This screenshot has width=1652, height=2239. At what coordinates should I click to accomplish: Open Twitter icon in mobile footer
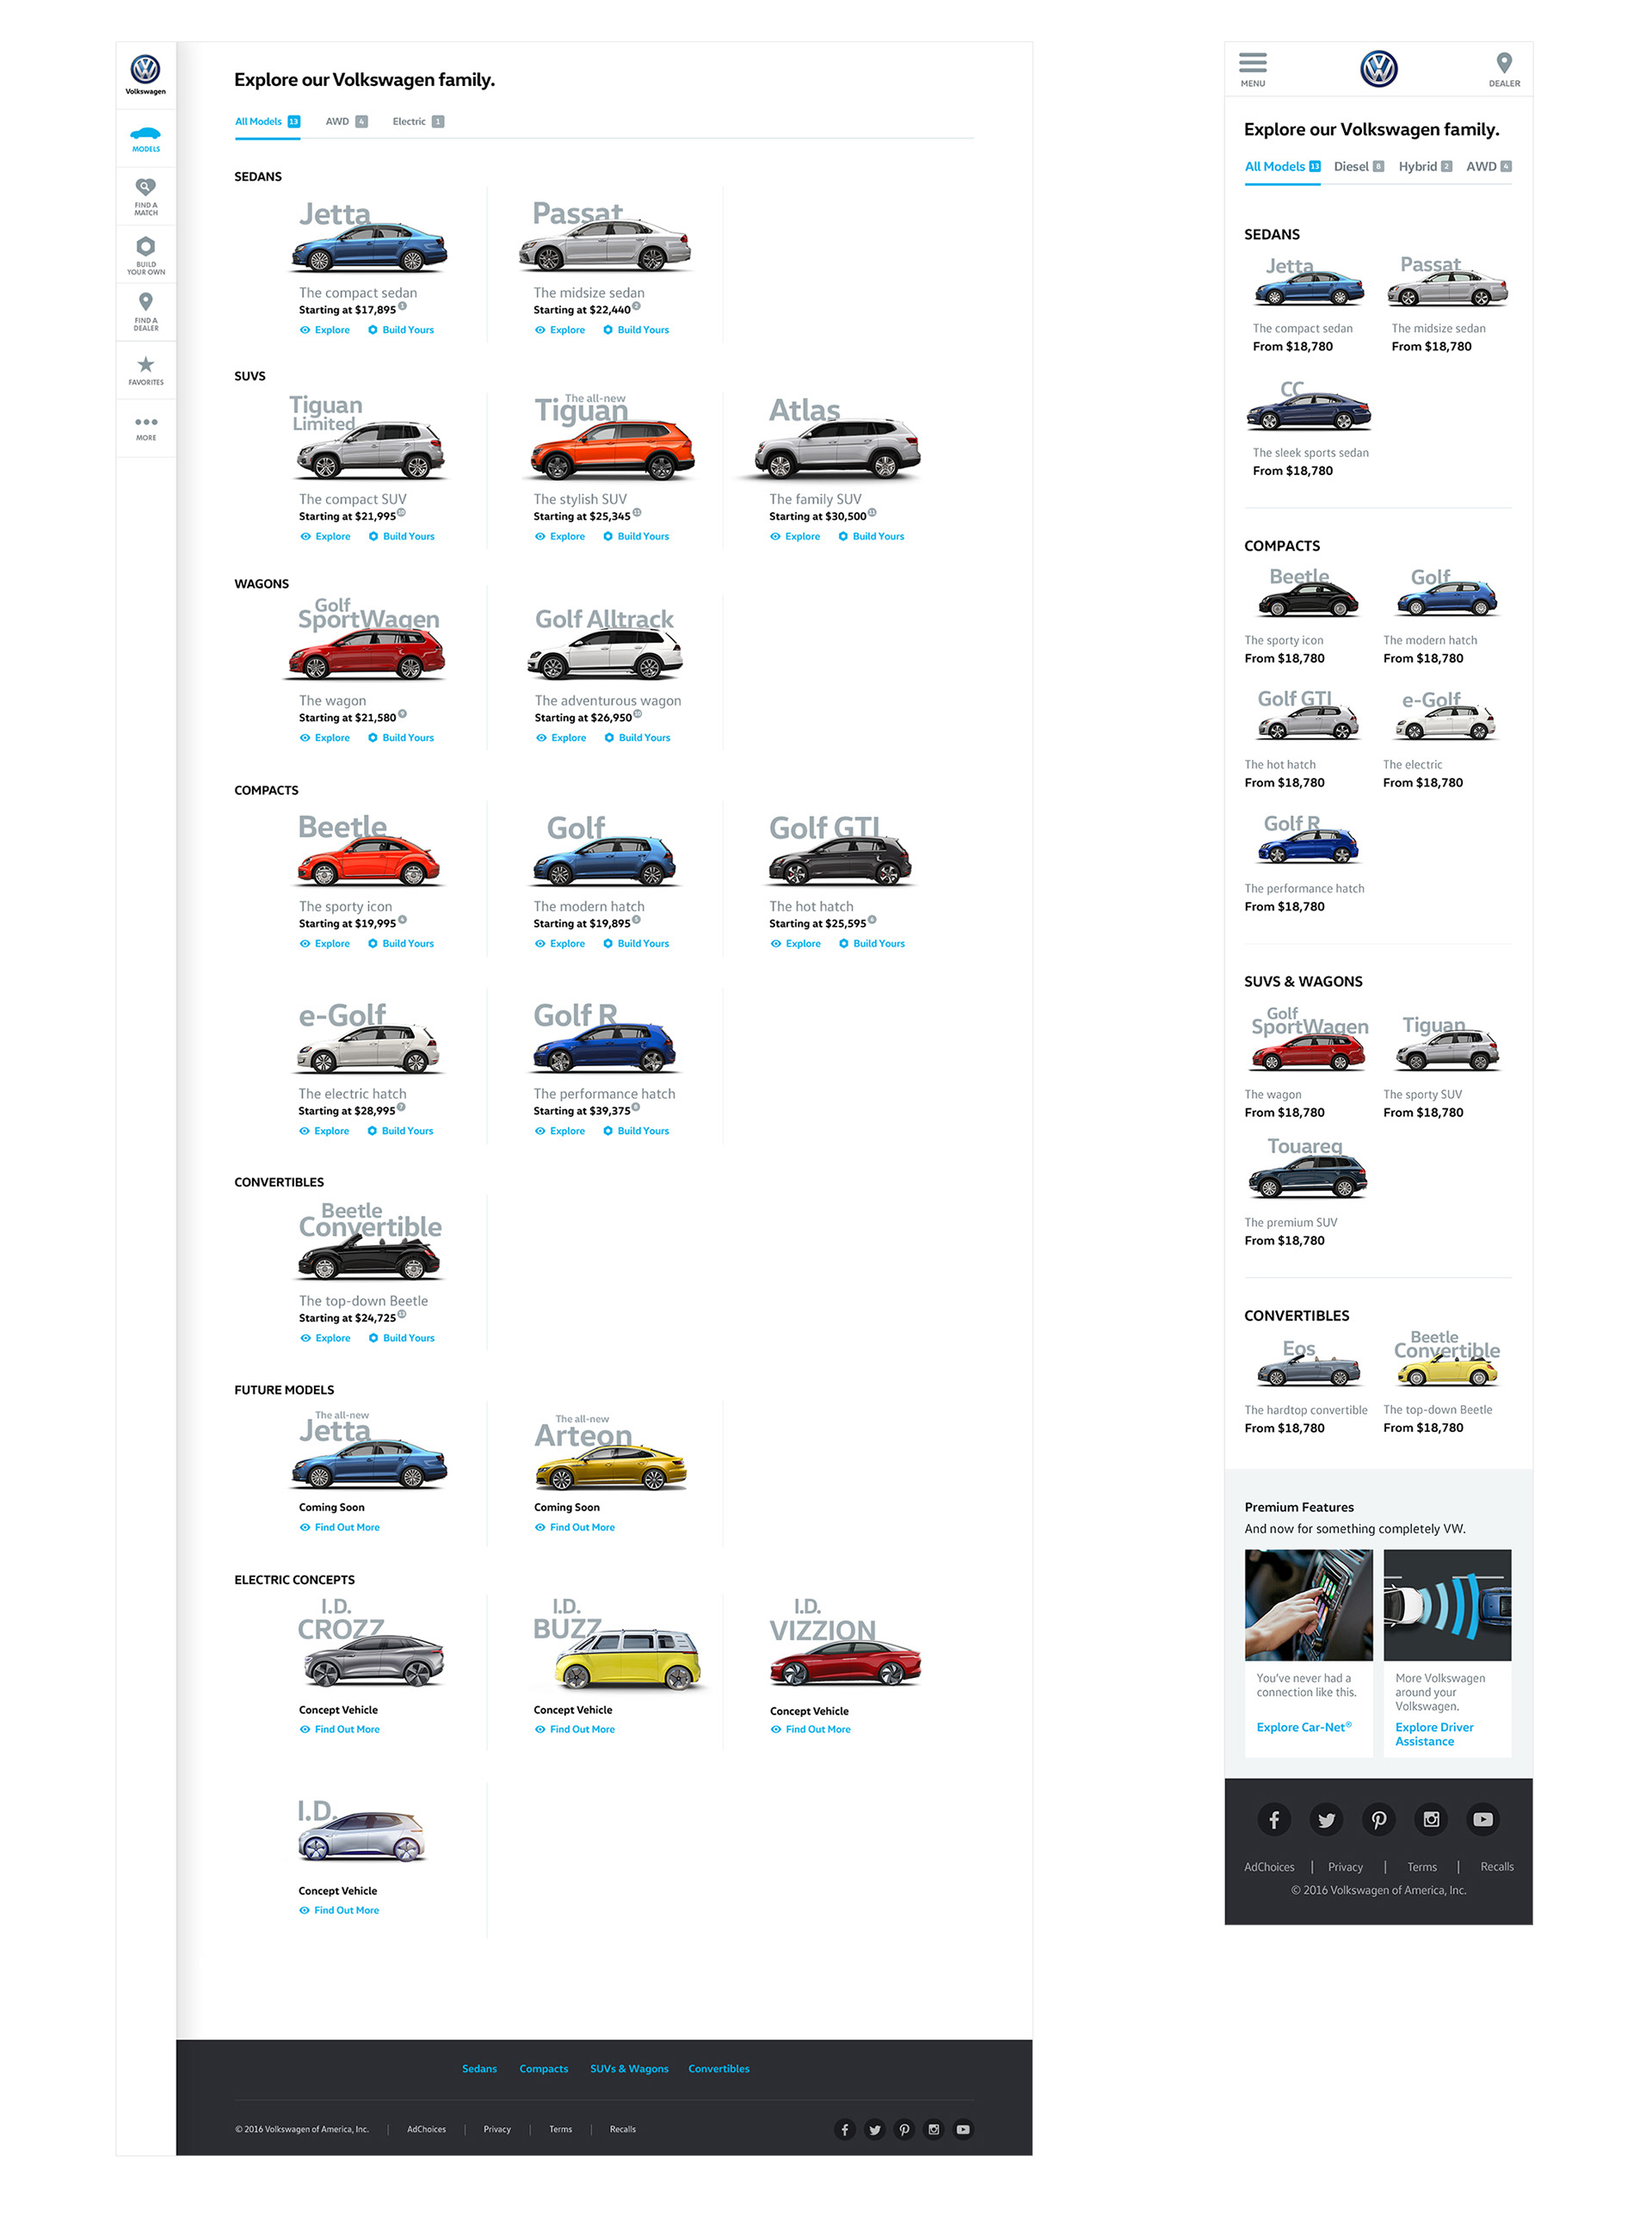coord(1326,1819)
